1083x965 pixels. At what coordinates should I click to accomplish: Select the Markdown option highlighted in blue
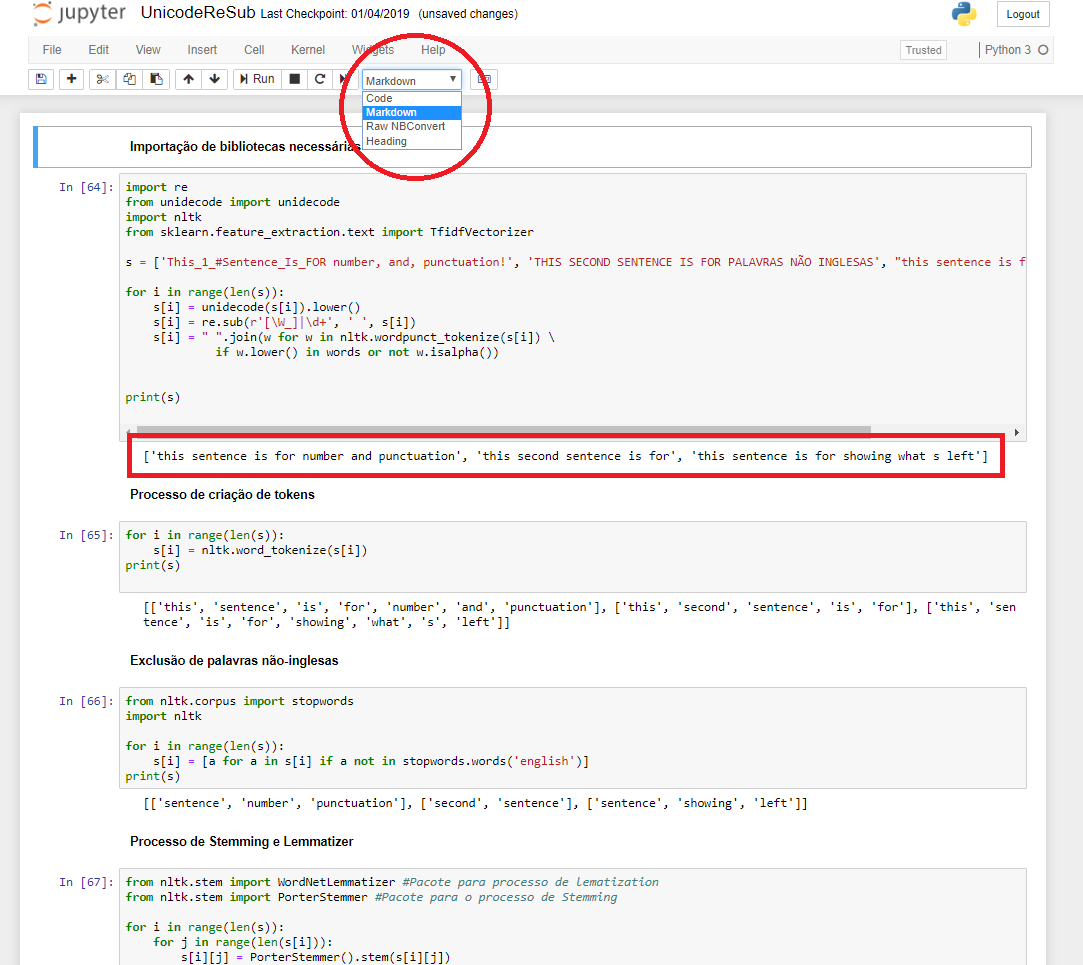point(388,112)
